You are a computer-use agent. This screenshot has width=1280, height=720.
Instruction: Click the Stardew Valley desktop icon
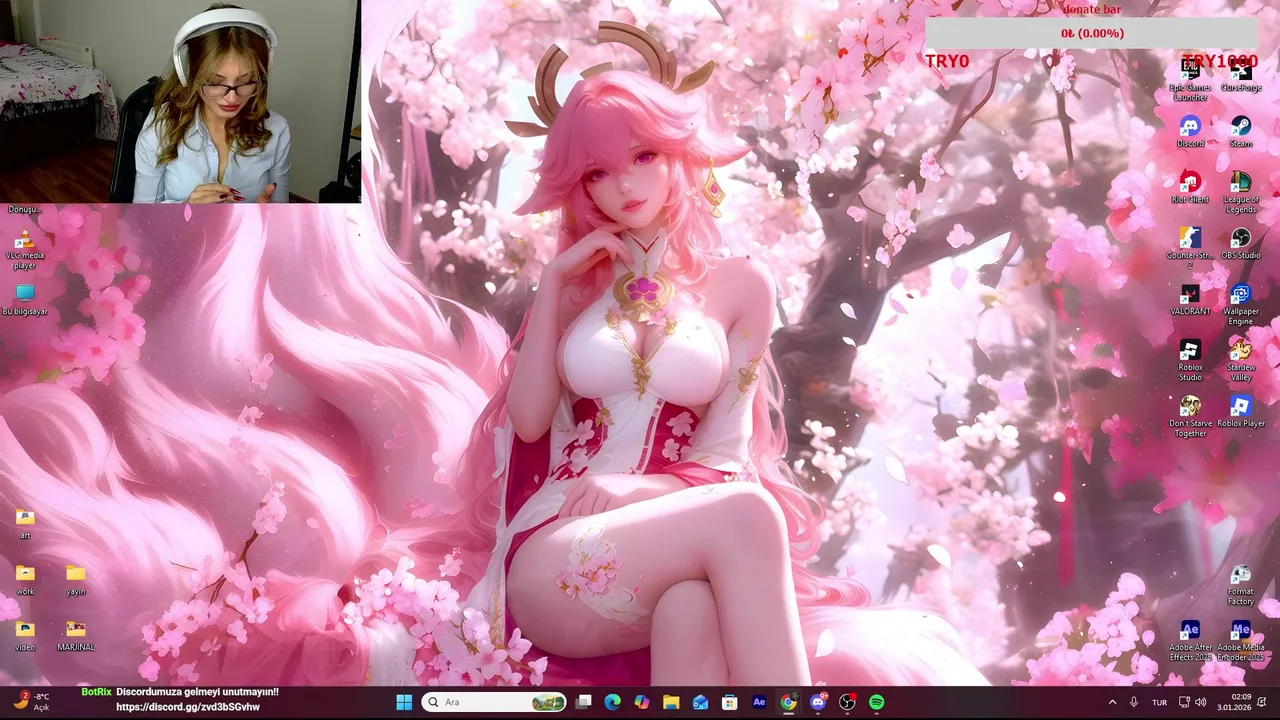[1241, 360]
